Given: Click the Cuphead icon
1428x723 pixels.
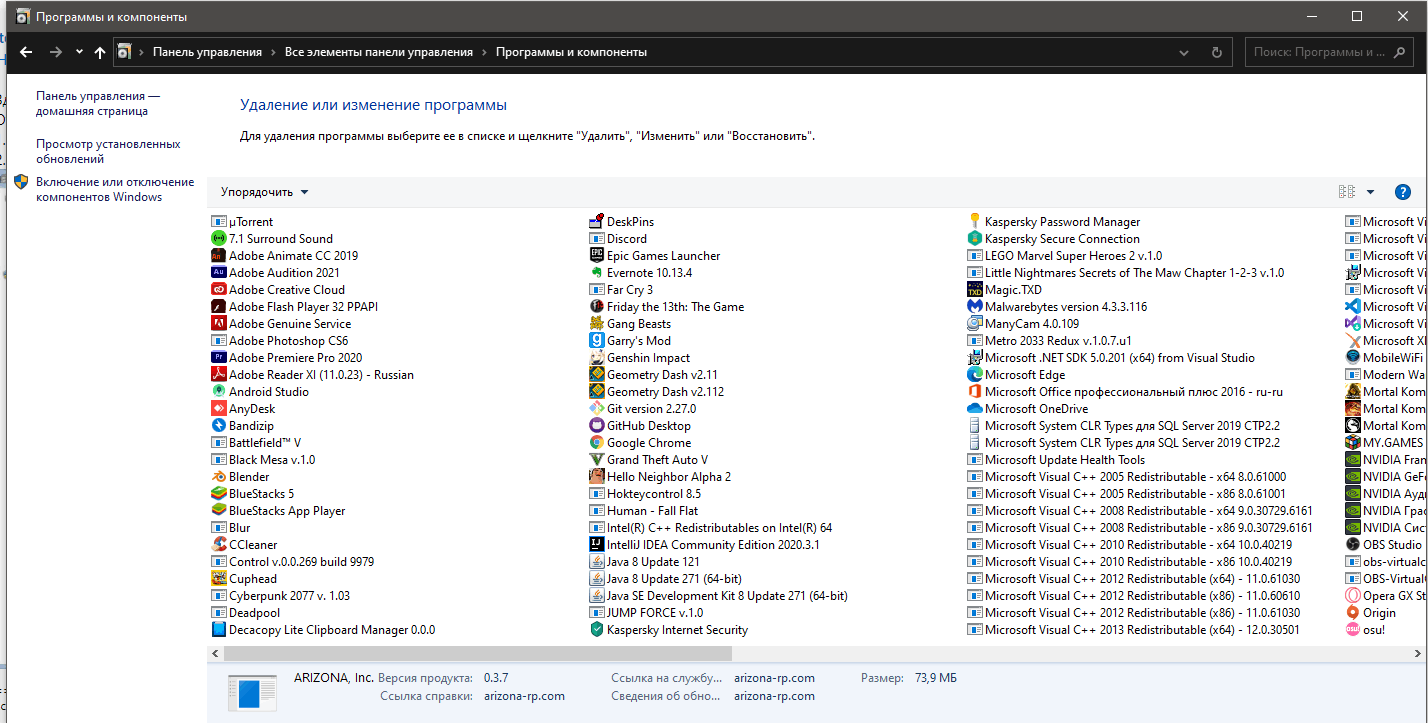Looking at the screenshot, I should tap(219, 579).
